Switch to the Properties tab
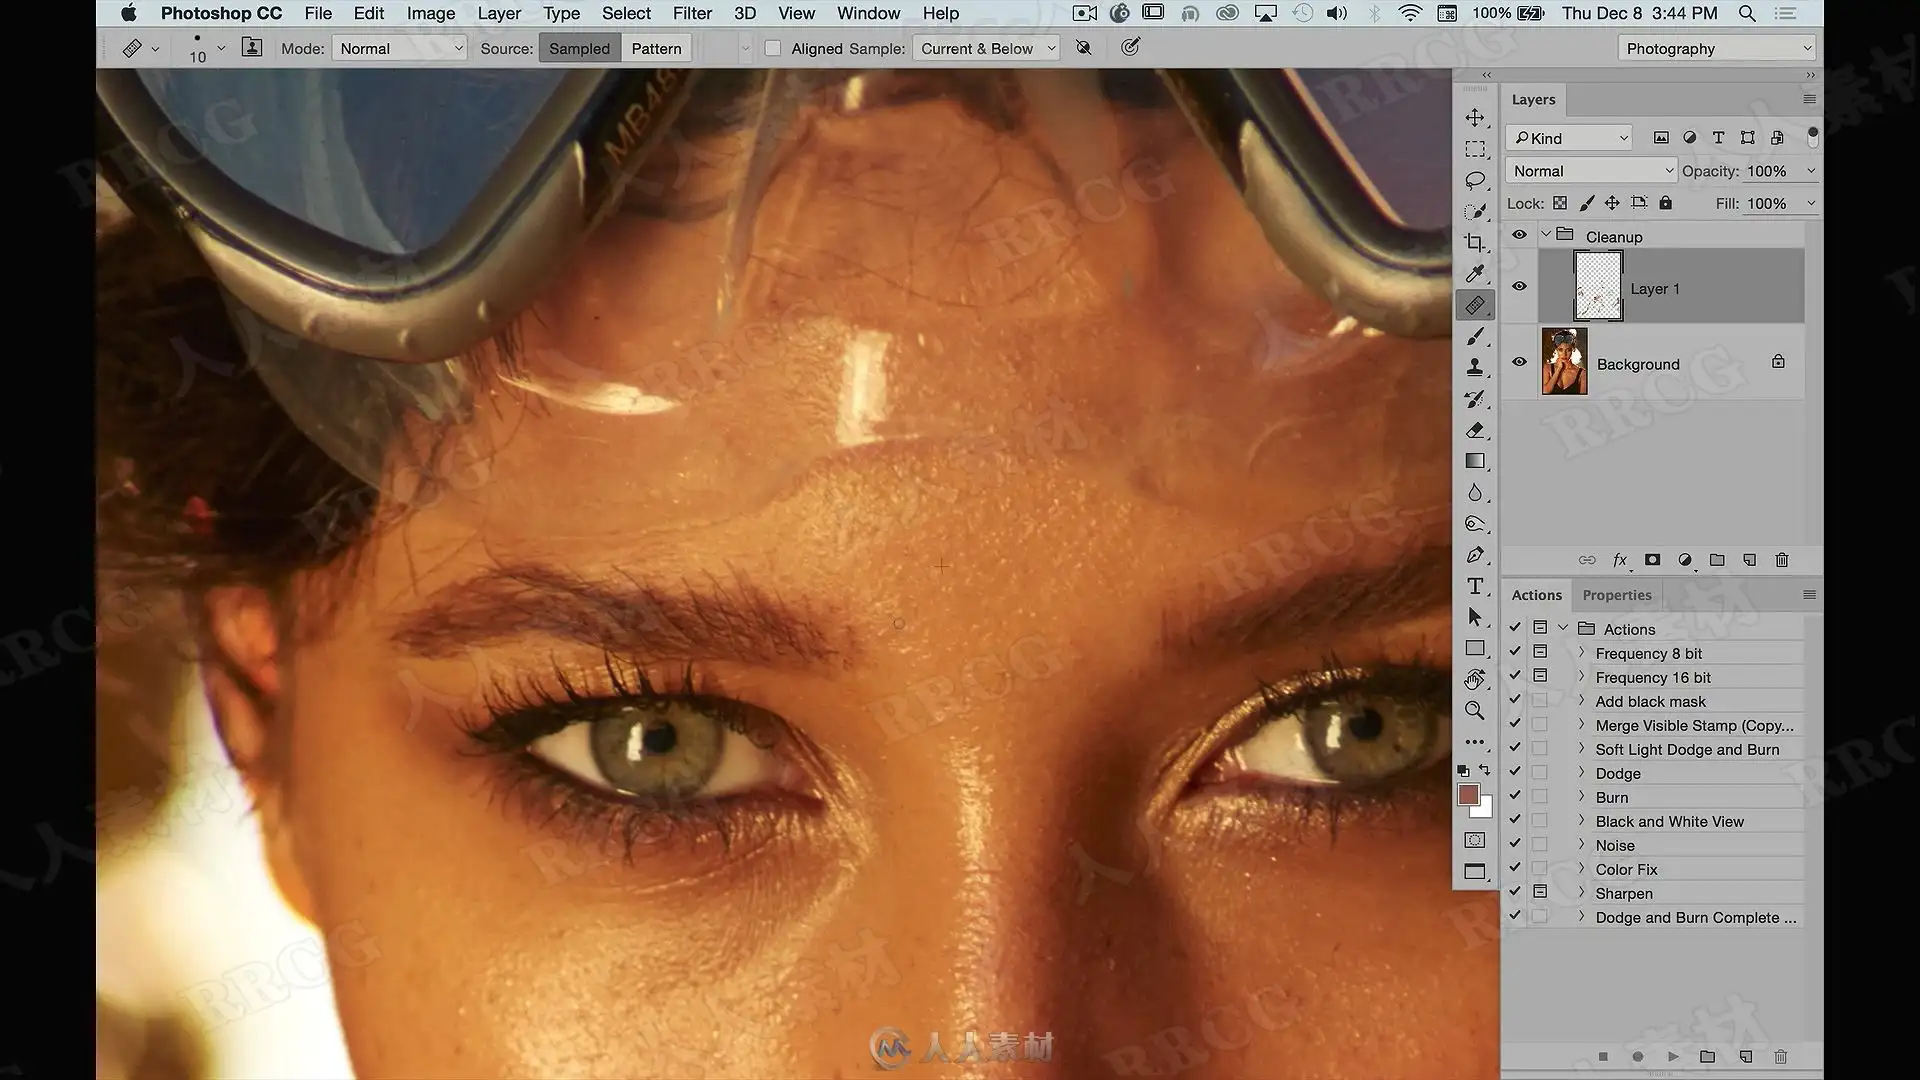This screenshot has width=1920, height=1080. point(1617,595)
